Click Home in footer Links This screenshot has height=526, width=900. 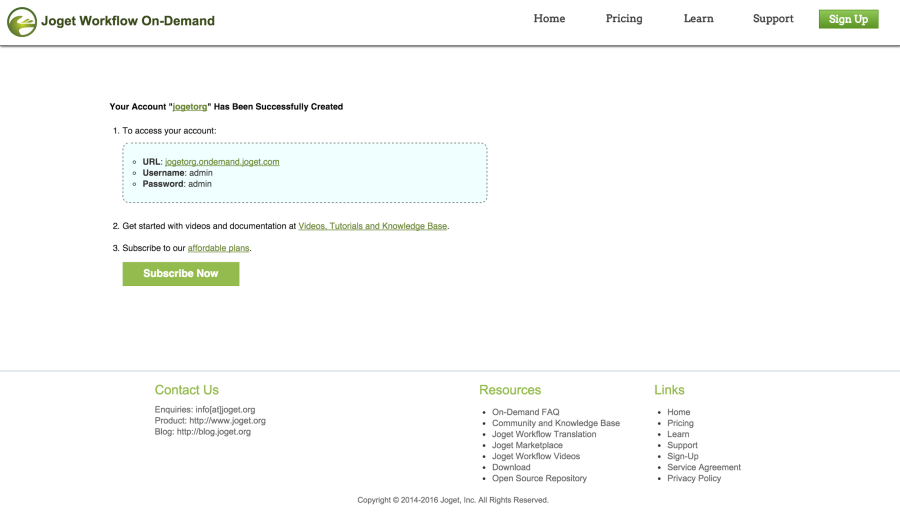coord(678,412)
